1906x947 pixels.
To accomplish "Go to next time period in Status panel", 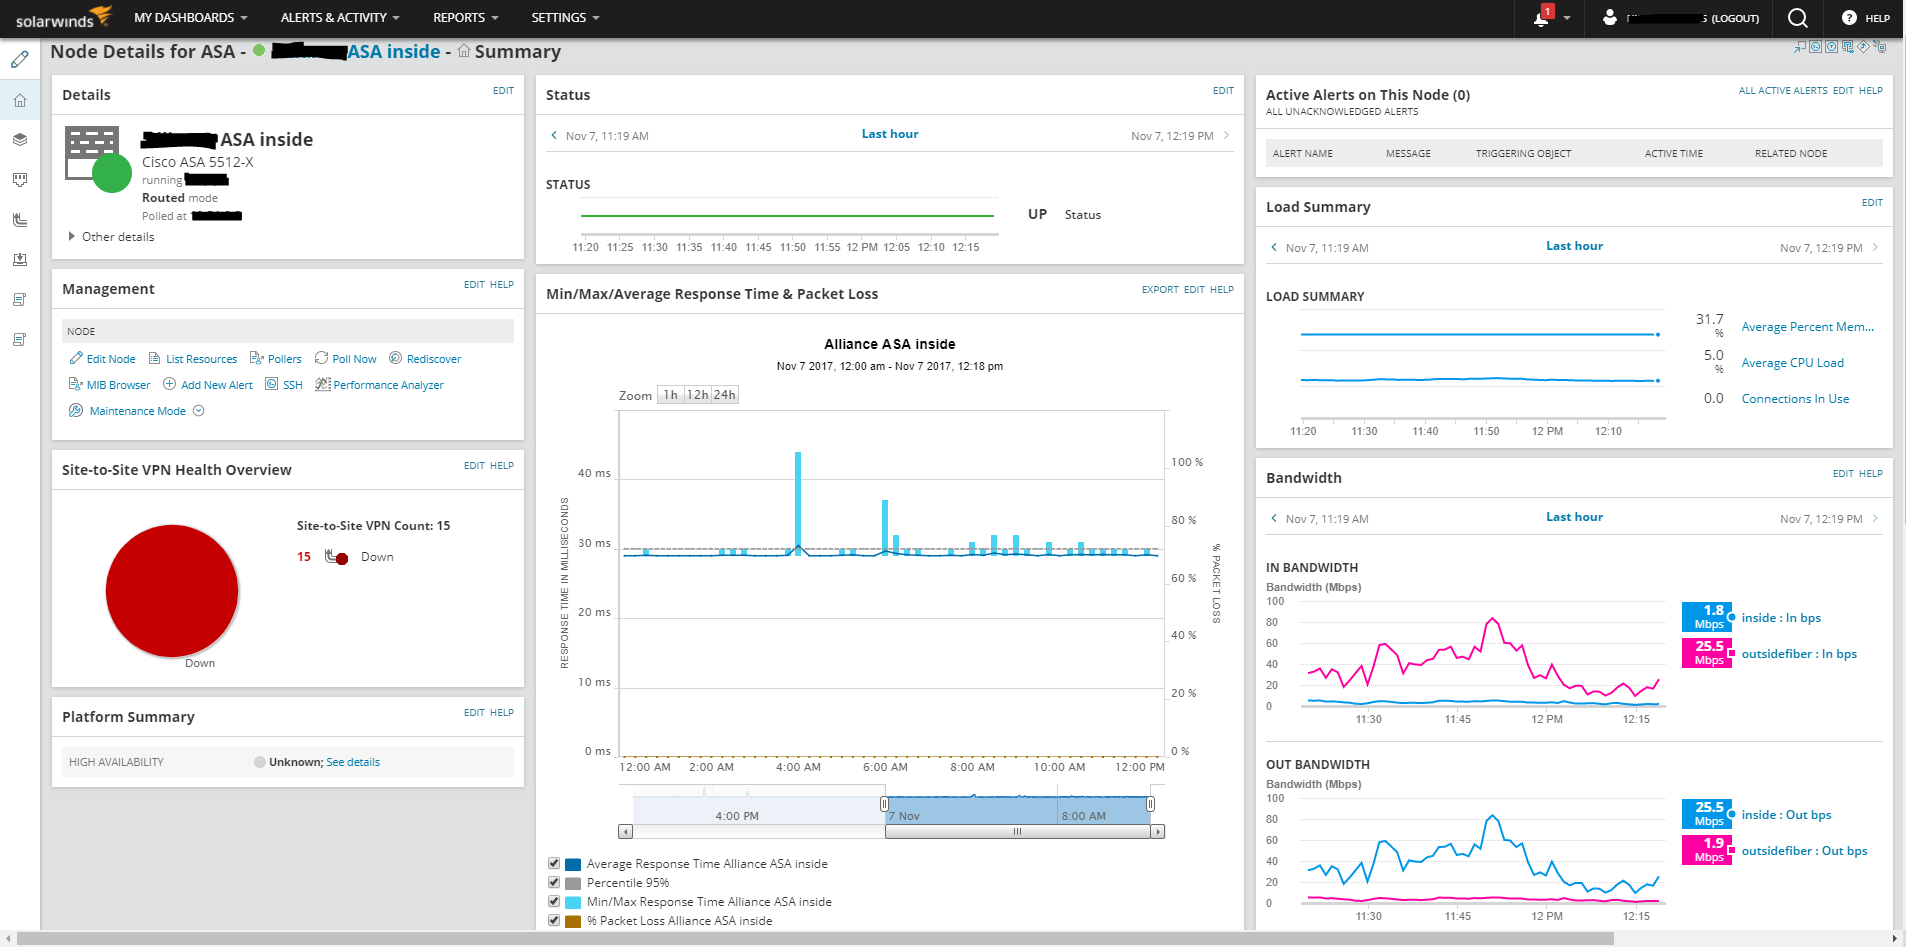I will tap(1226, 135).
